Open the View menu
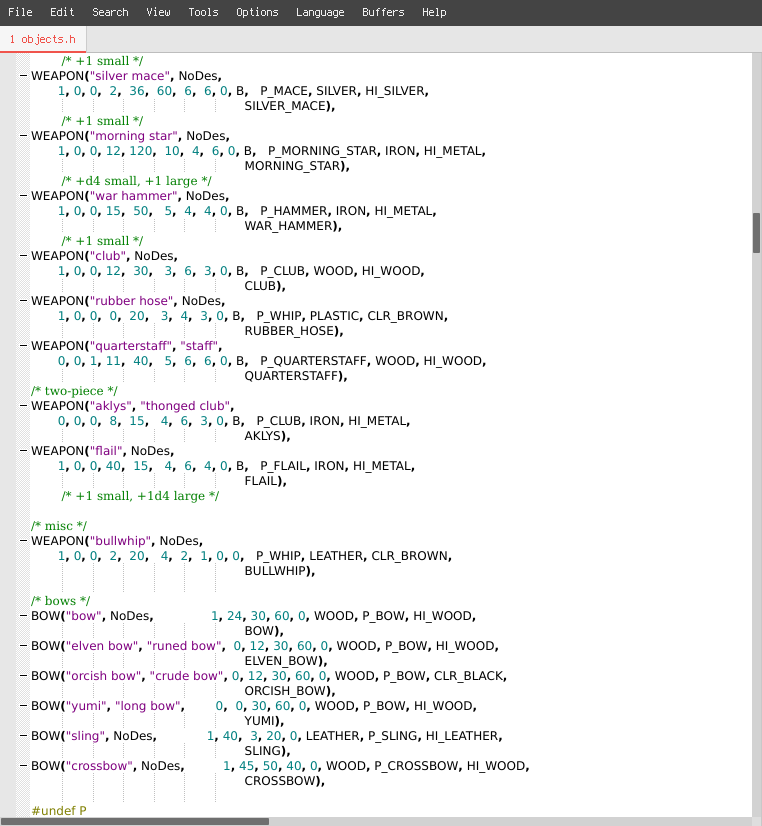762x826 pixels. pyautogui.click(x=158, y=12)
